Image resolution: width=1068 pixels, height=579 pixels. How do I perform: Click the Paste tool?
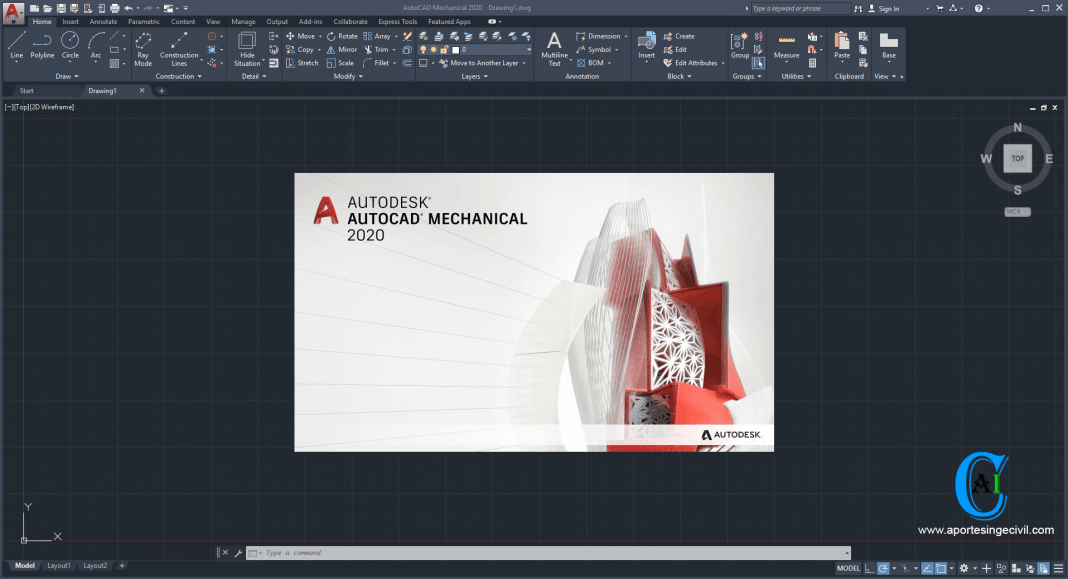point(842,45)
